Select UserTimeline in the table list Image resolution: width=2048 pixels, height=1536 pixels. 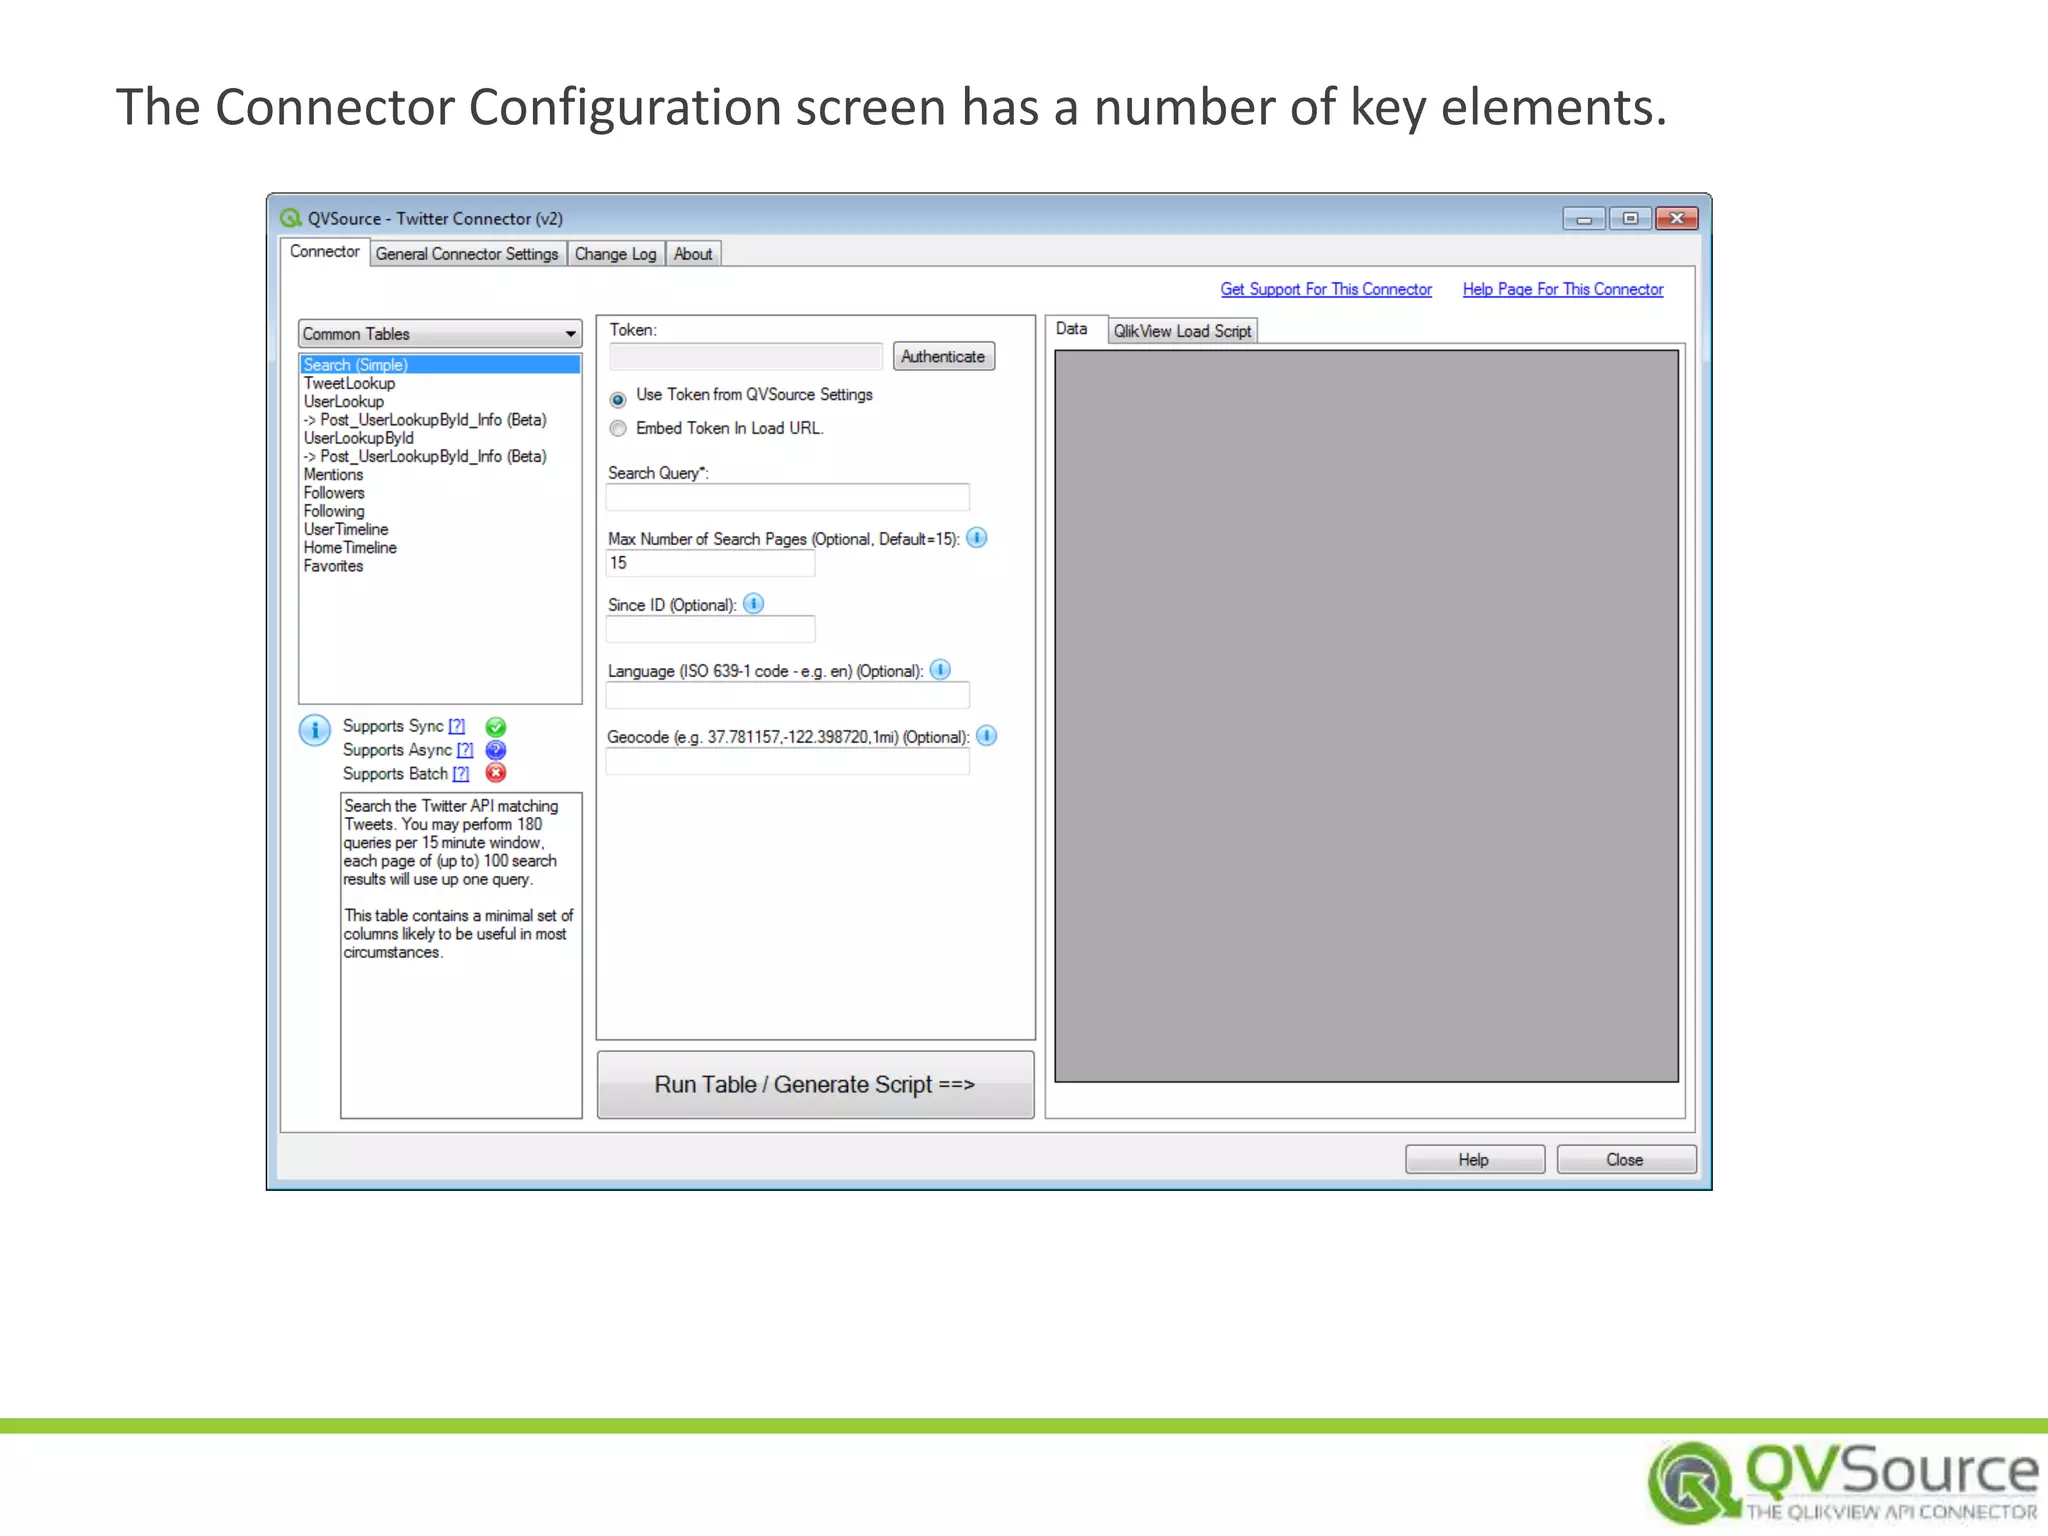440,529
